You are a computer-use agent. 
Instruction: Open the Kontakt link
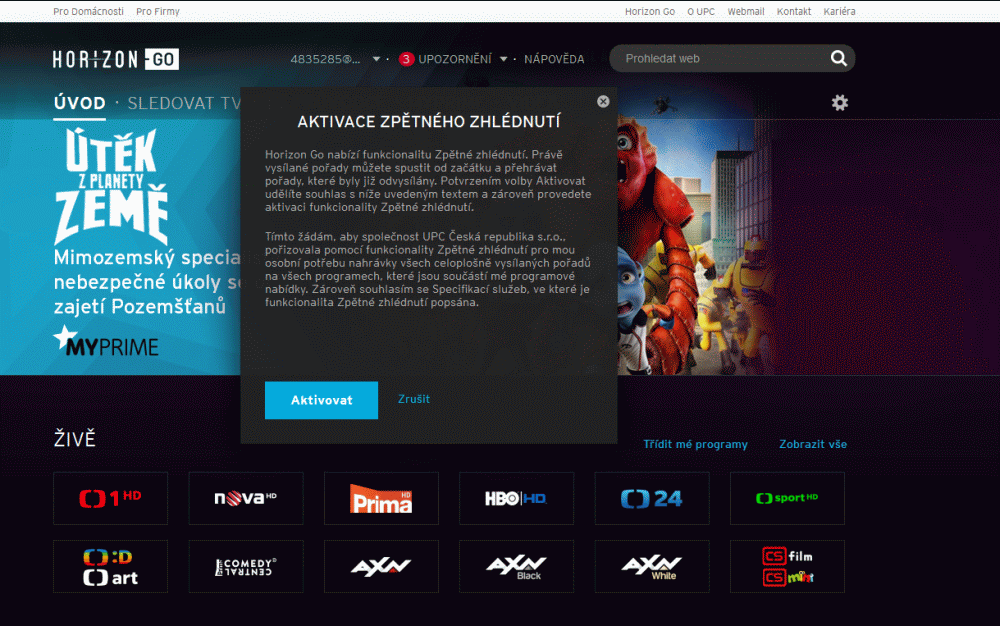pyautogui.click(x=794, y=11)
